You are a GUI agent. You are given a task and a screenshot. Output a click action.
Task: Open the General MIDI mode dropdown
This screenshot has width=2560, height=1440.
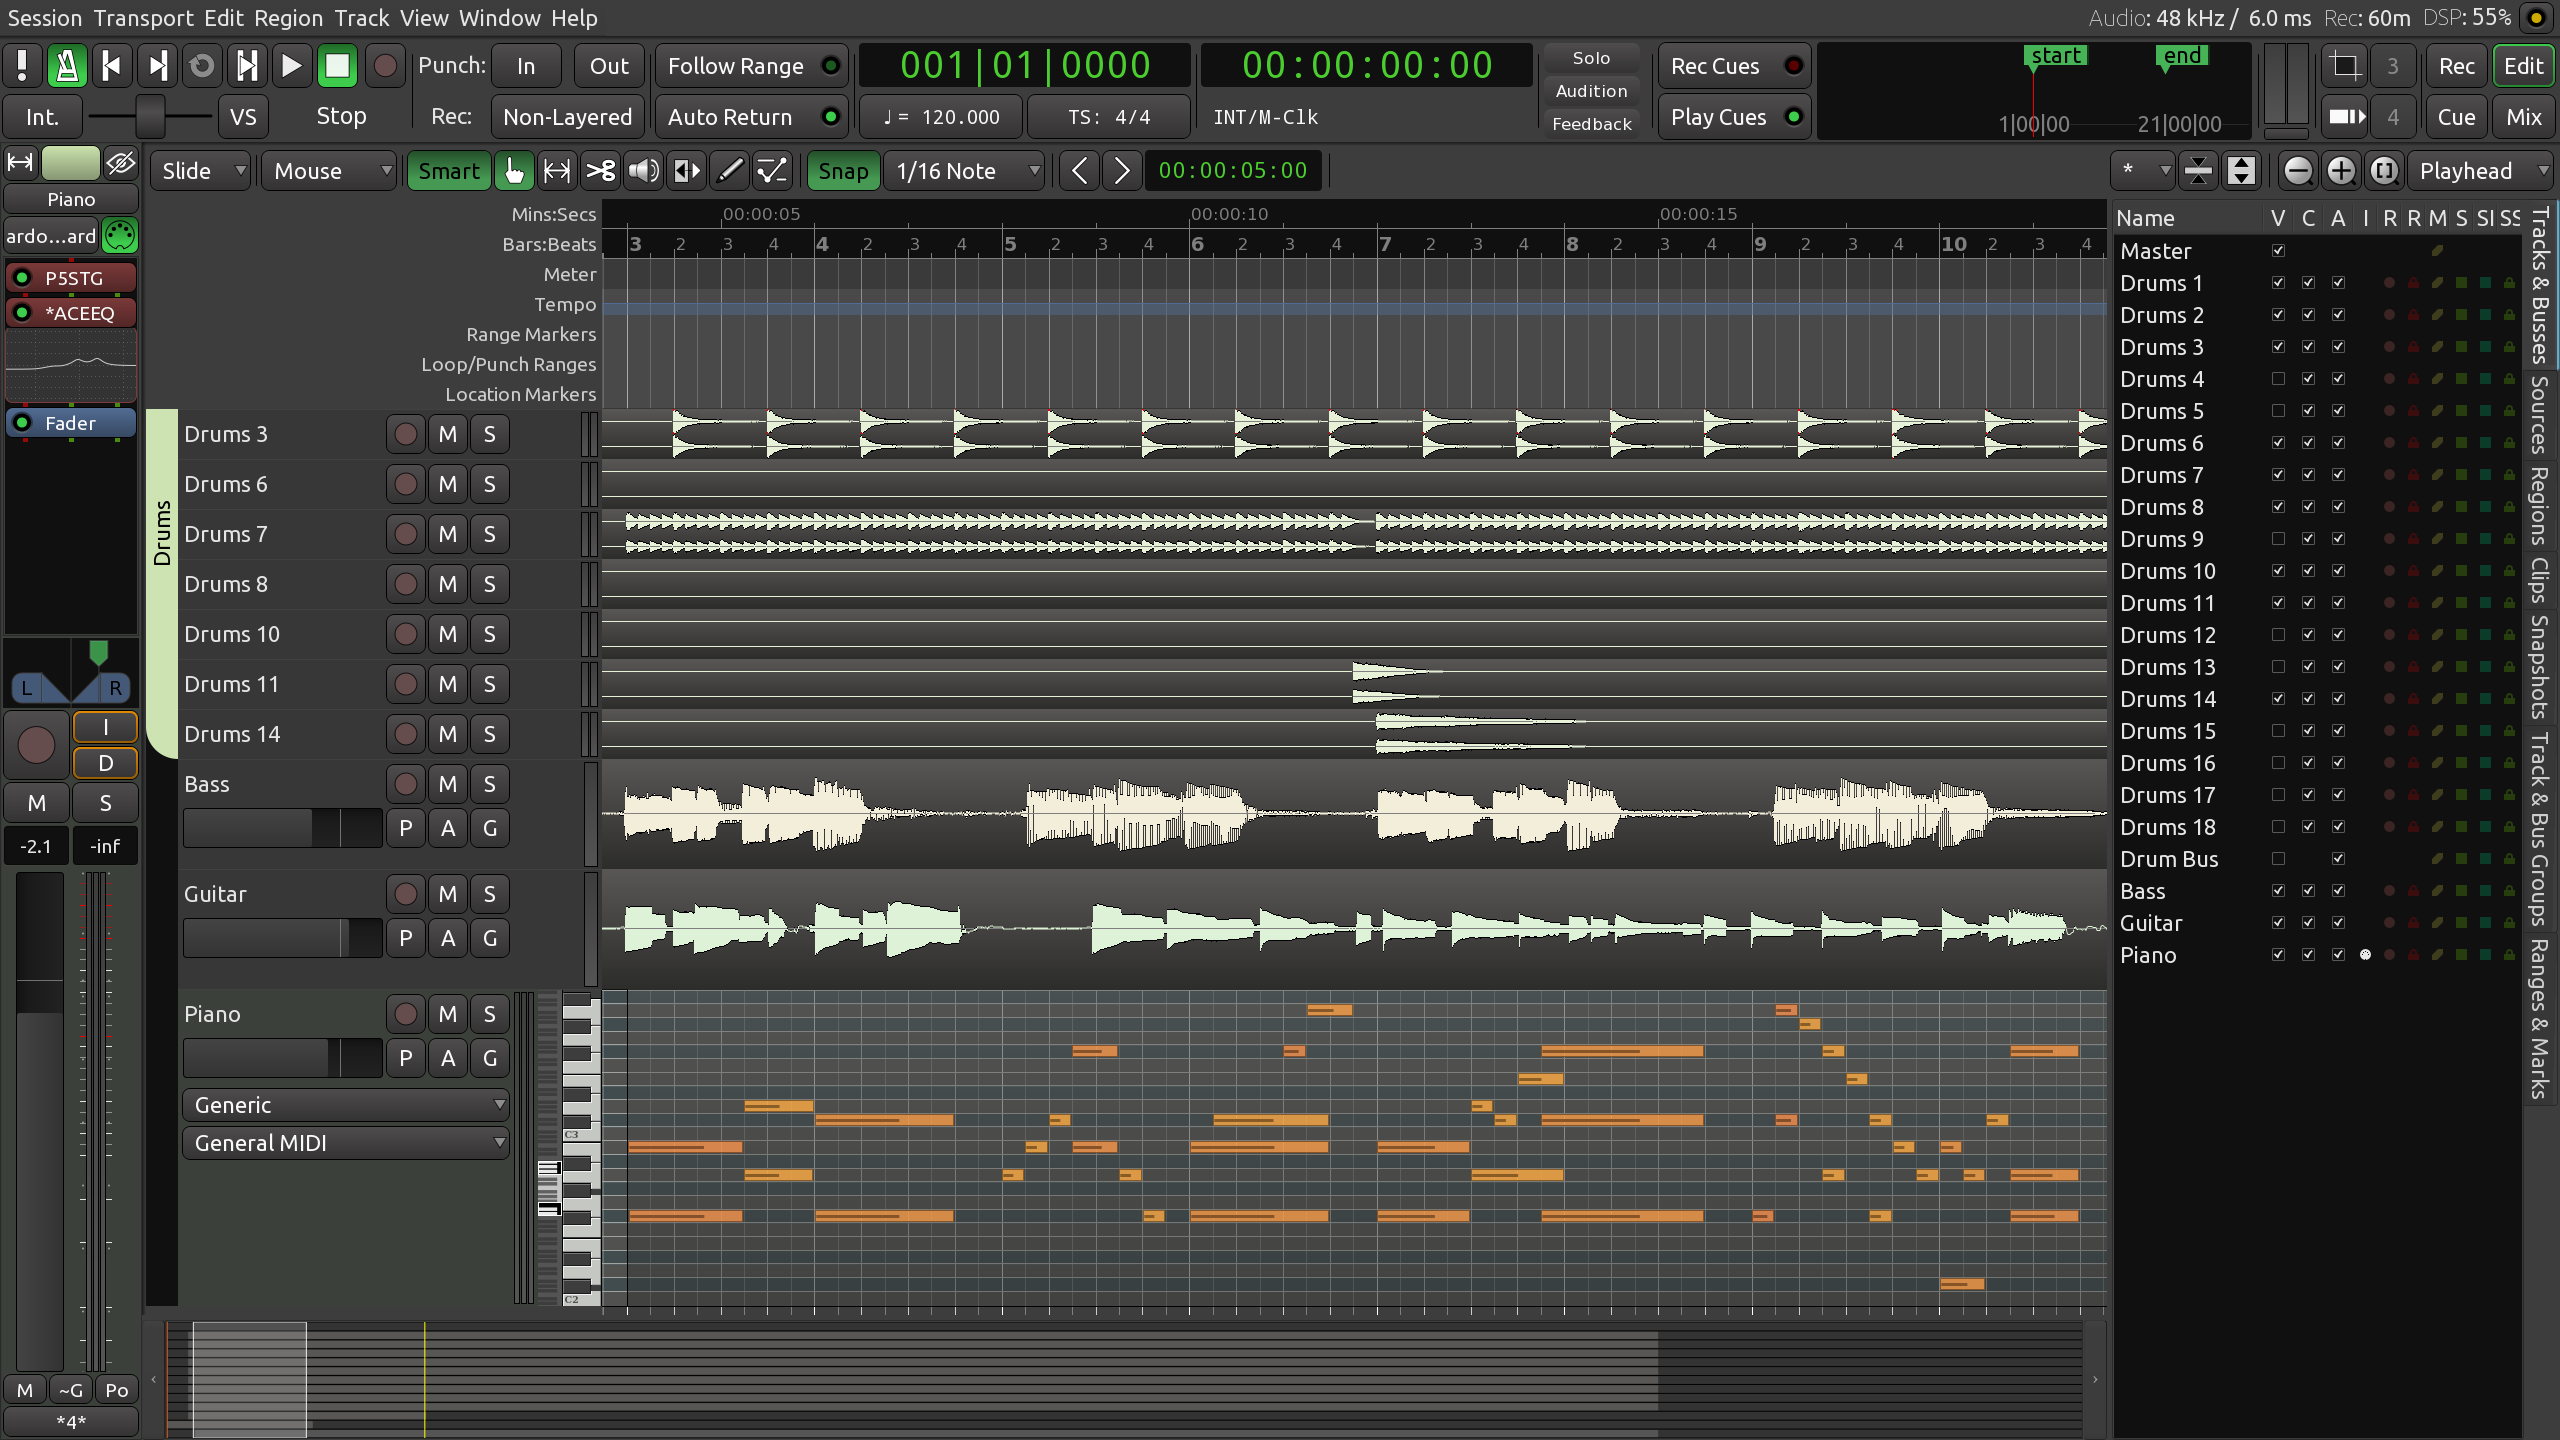(345, 1143)
